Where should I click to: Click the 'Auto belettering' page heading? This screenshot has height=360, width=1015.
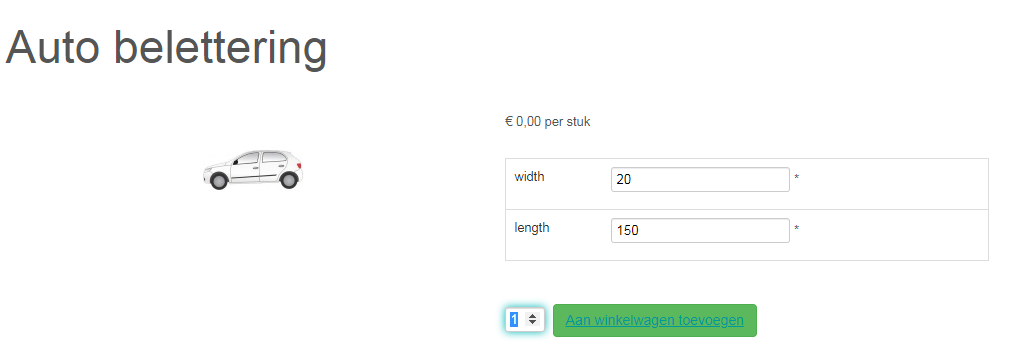click(x=166, y=48)
